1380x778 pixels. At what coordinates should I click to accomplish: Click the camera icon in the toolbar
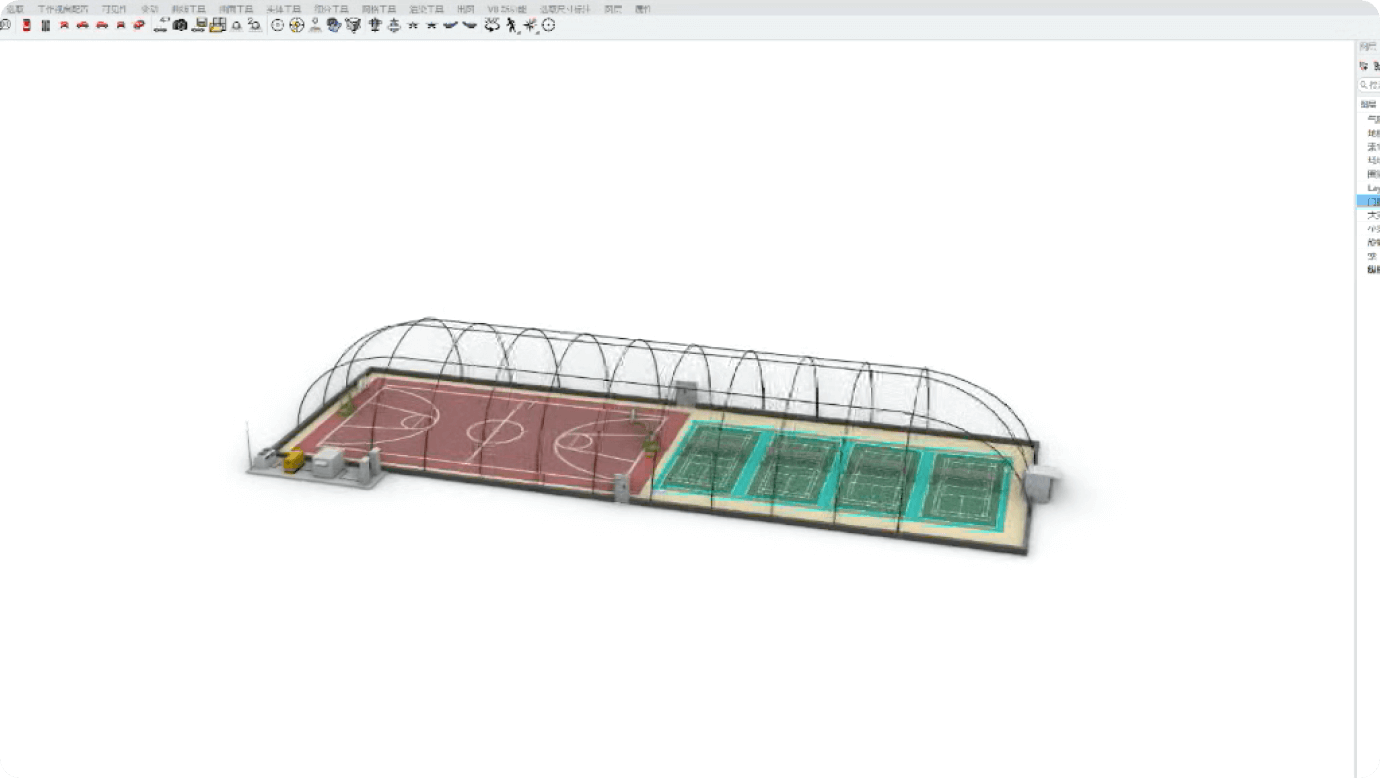click(x=179, y=25)
